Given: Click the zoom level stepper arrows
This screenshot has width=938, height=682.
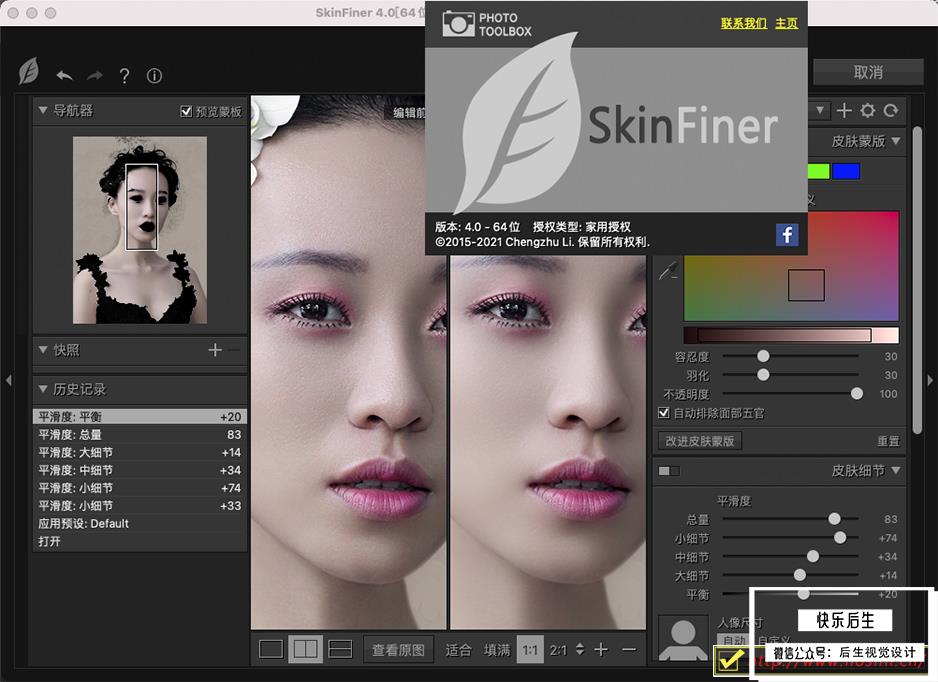Looking at the screenshot, I should 579,649.
